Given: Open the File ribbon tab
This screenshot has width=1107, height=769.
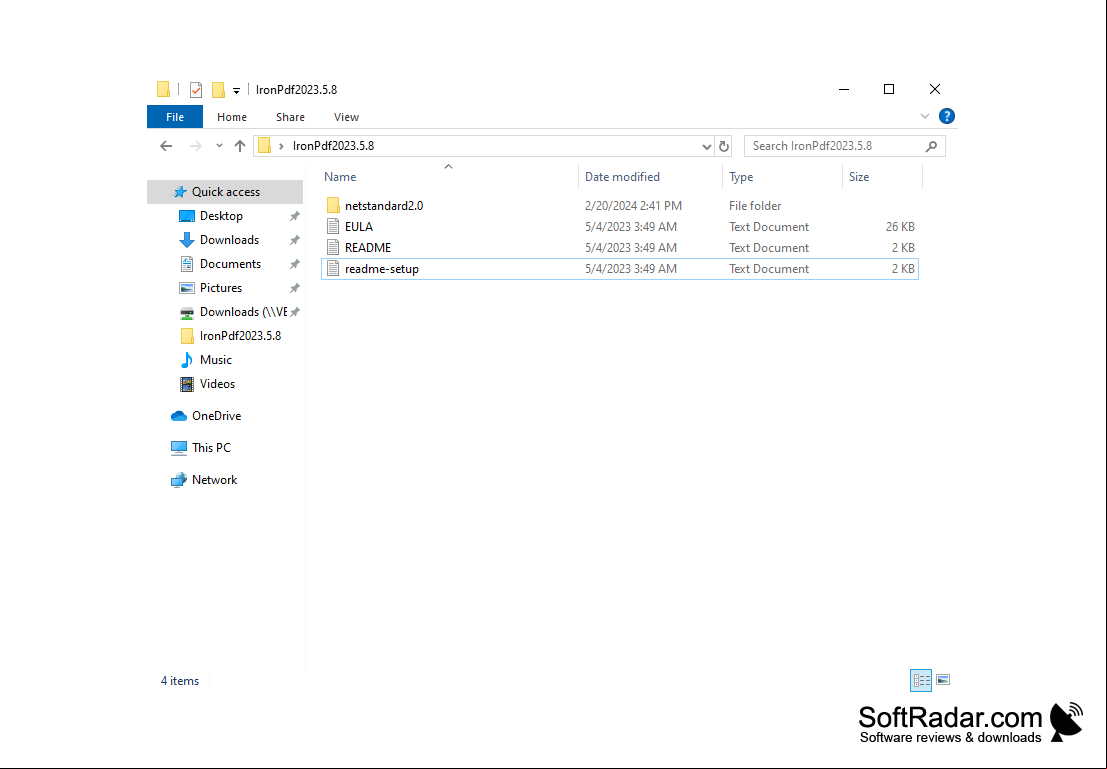Looking at the screenshot, I should [x=175, y=117].
